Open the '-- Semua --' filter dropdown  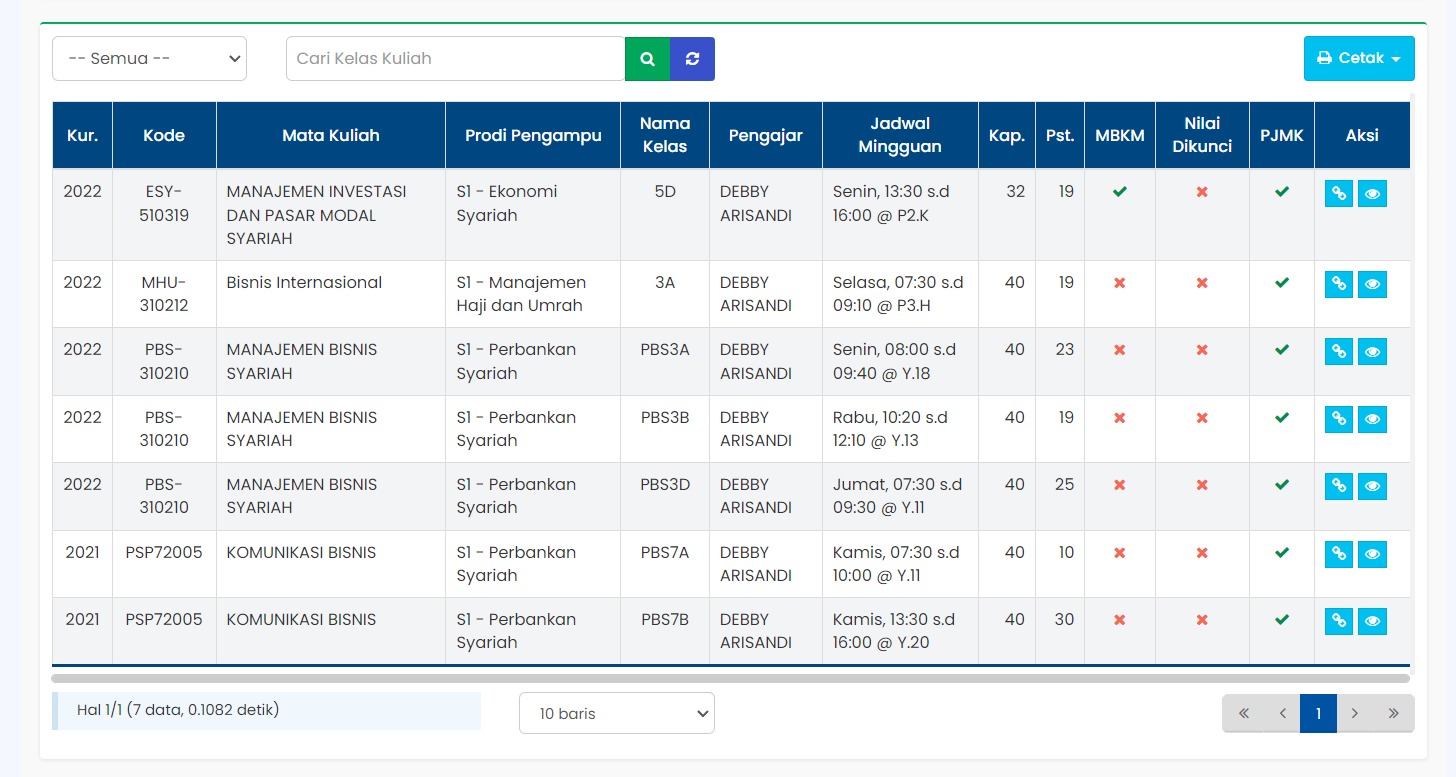[x=149, y=59]
